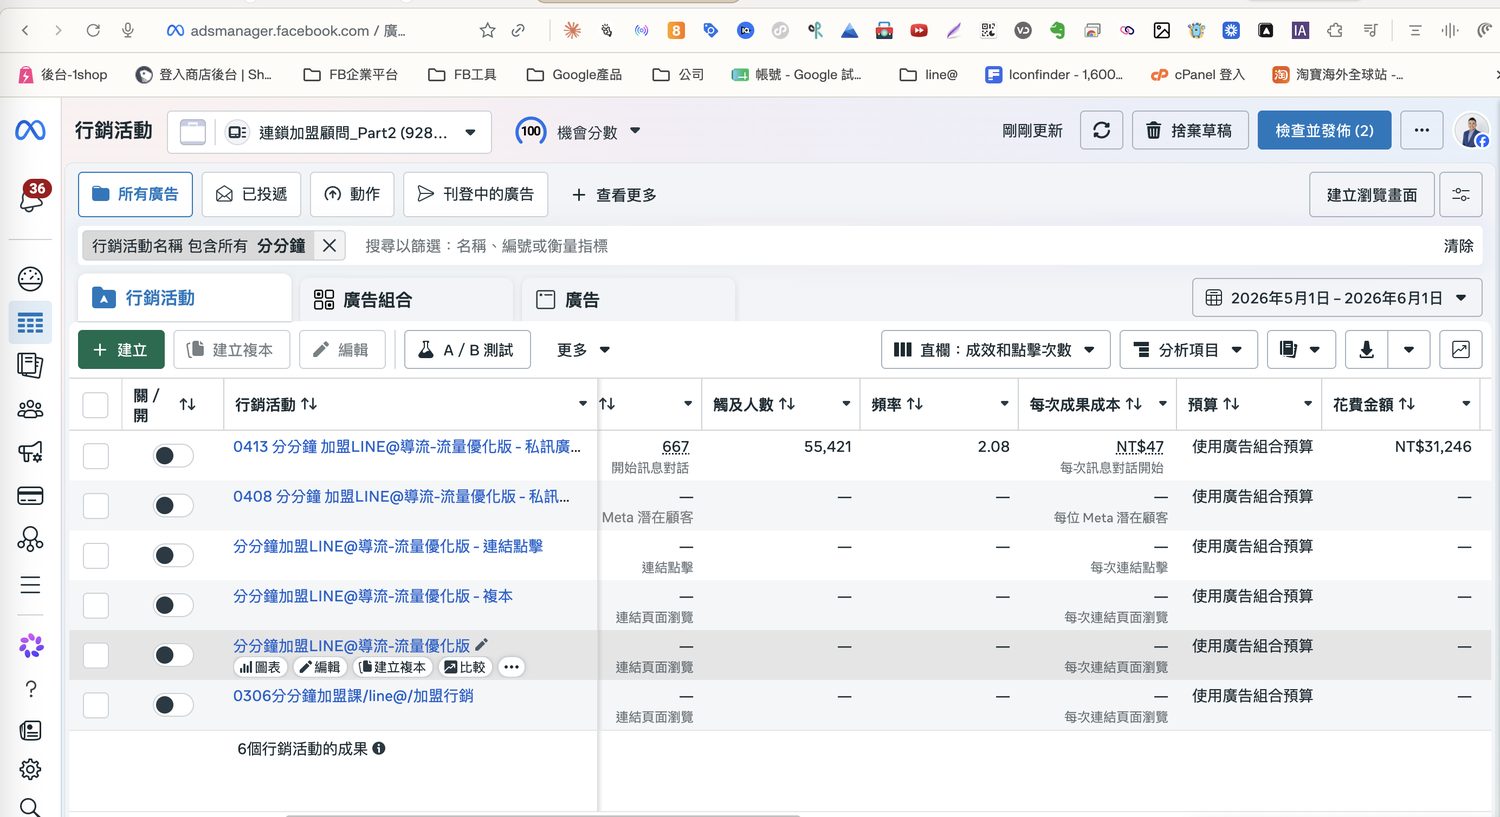Open billing card icon in sidebar
Image resolution: width=1500 pixels, height=817 pixels.
tap(31, 496)
